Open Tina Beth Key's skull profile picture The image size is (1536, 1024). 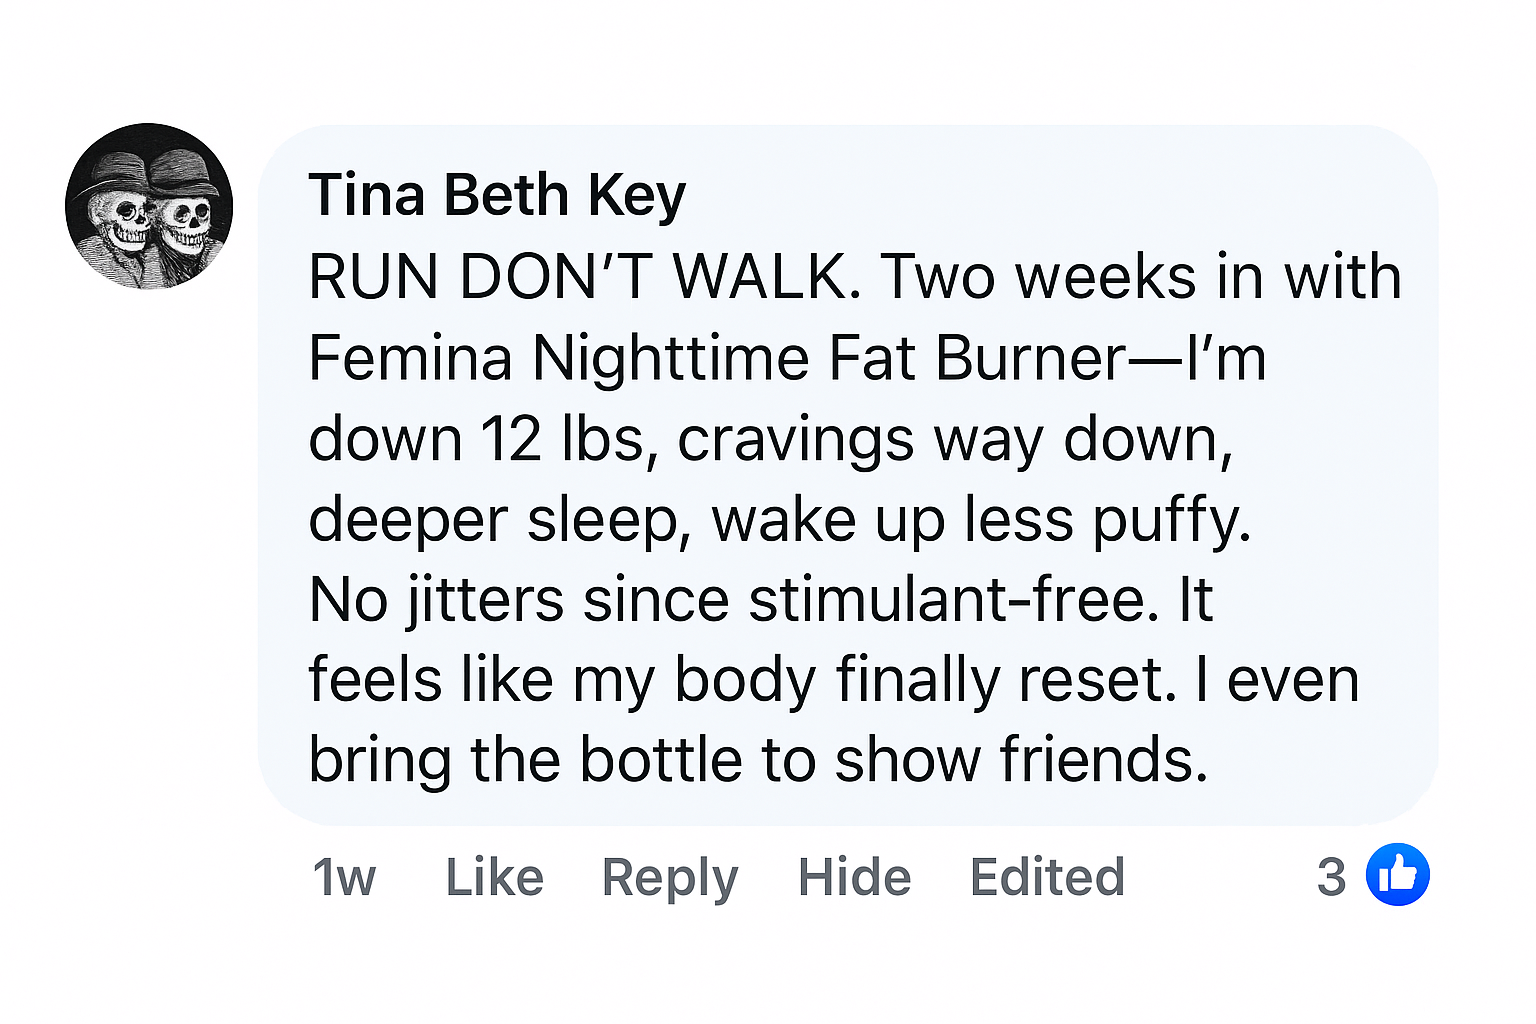149,207
